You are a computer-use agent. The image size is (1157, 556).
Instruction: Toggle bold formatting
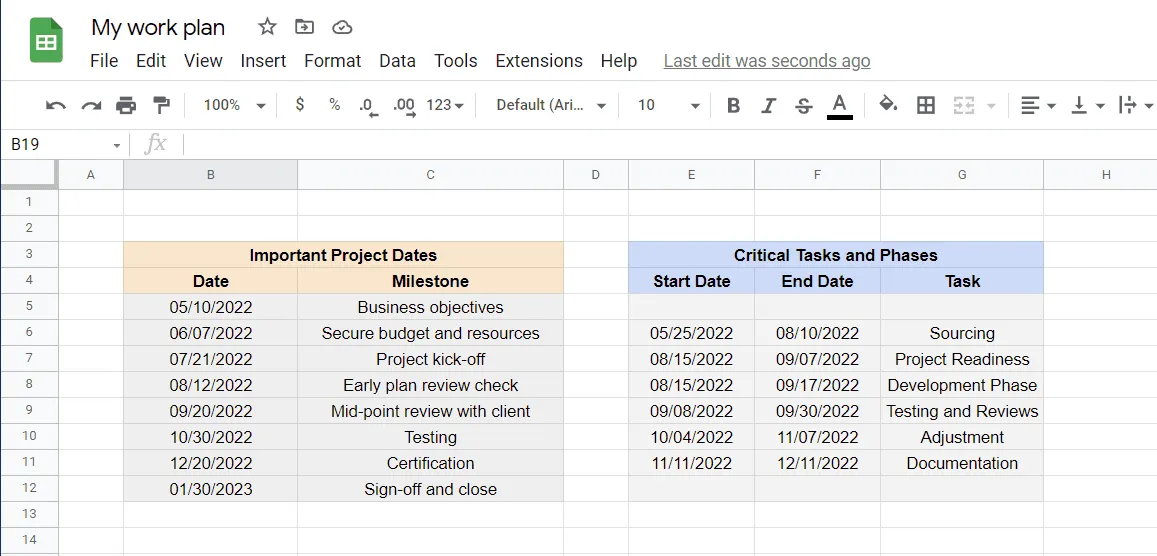coord(733,105)
